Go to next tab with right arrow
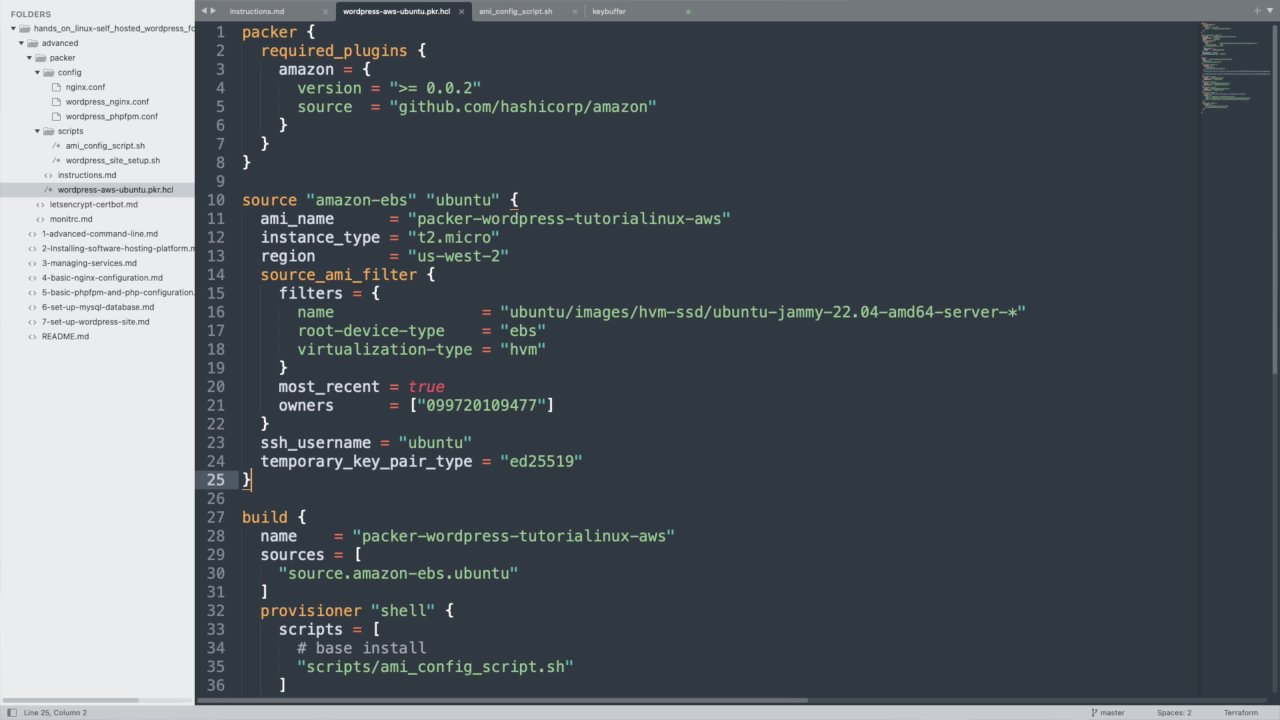 [x=213, y=11]
